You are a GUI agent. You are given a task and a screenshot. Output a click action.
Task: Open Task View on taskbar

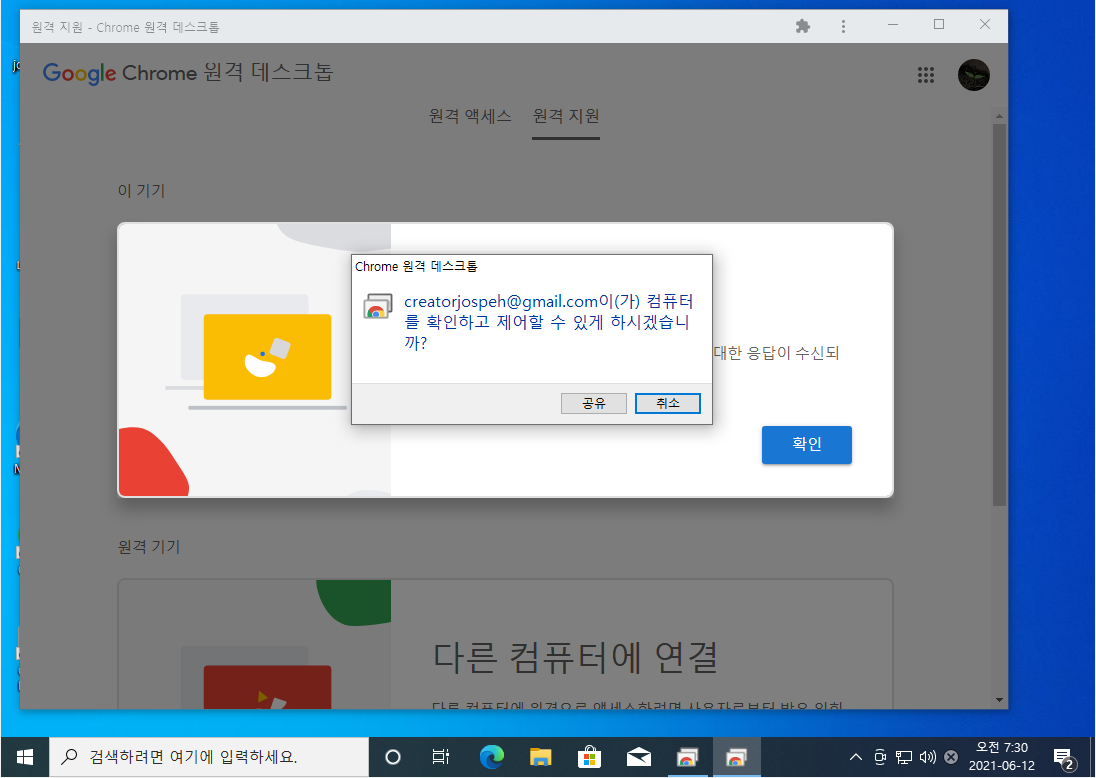click(x=440, y=757)
